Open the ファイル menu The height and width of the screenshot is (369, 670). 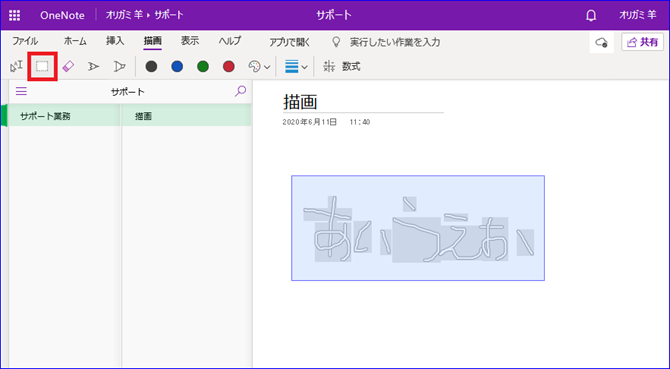(x=25, y=41)
